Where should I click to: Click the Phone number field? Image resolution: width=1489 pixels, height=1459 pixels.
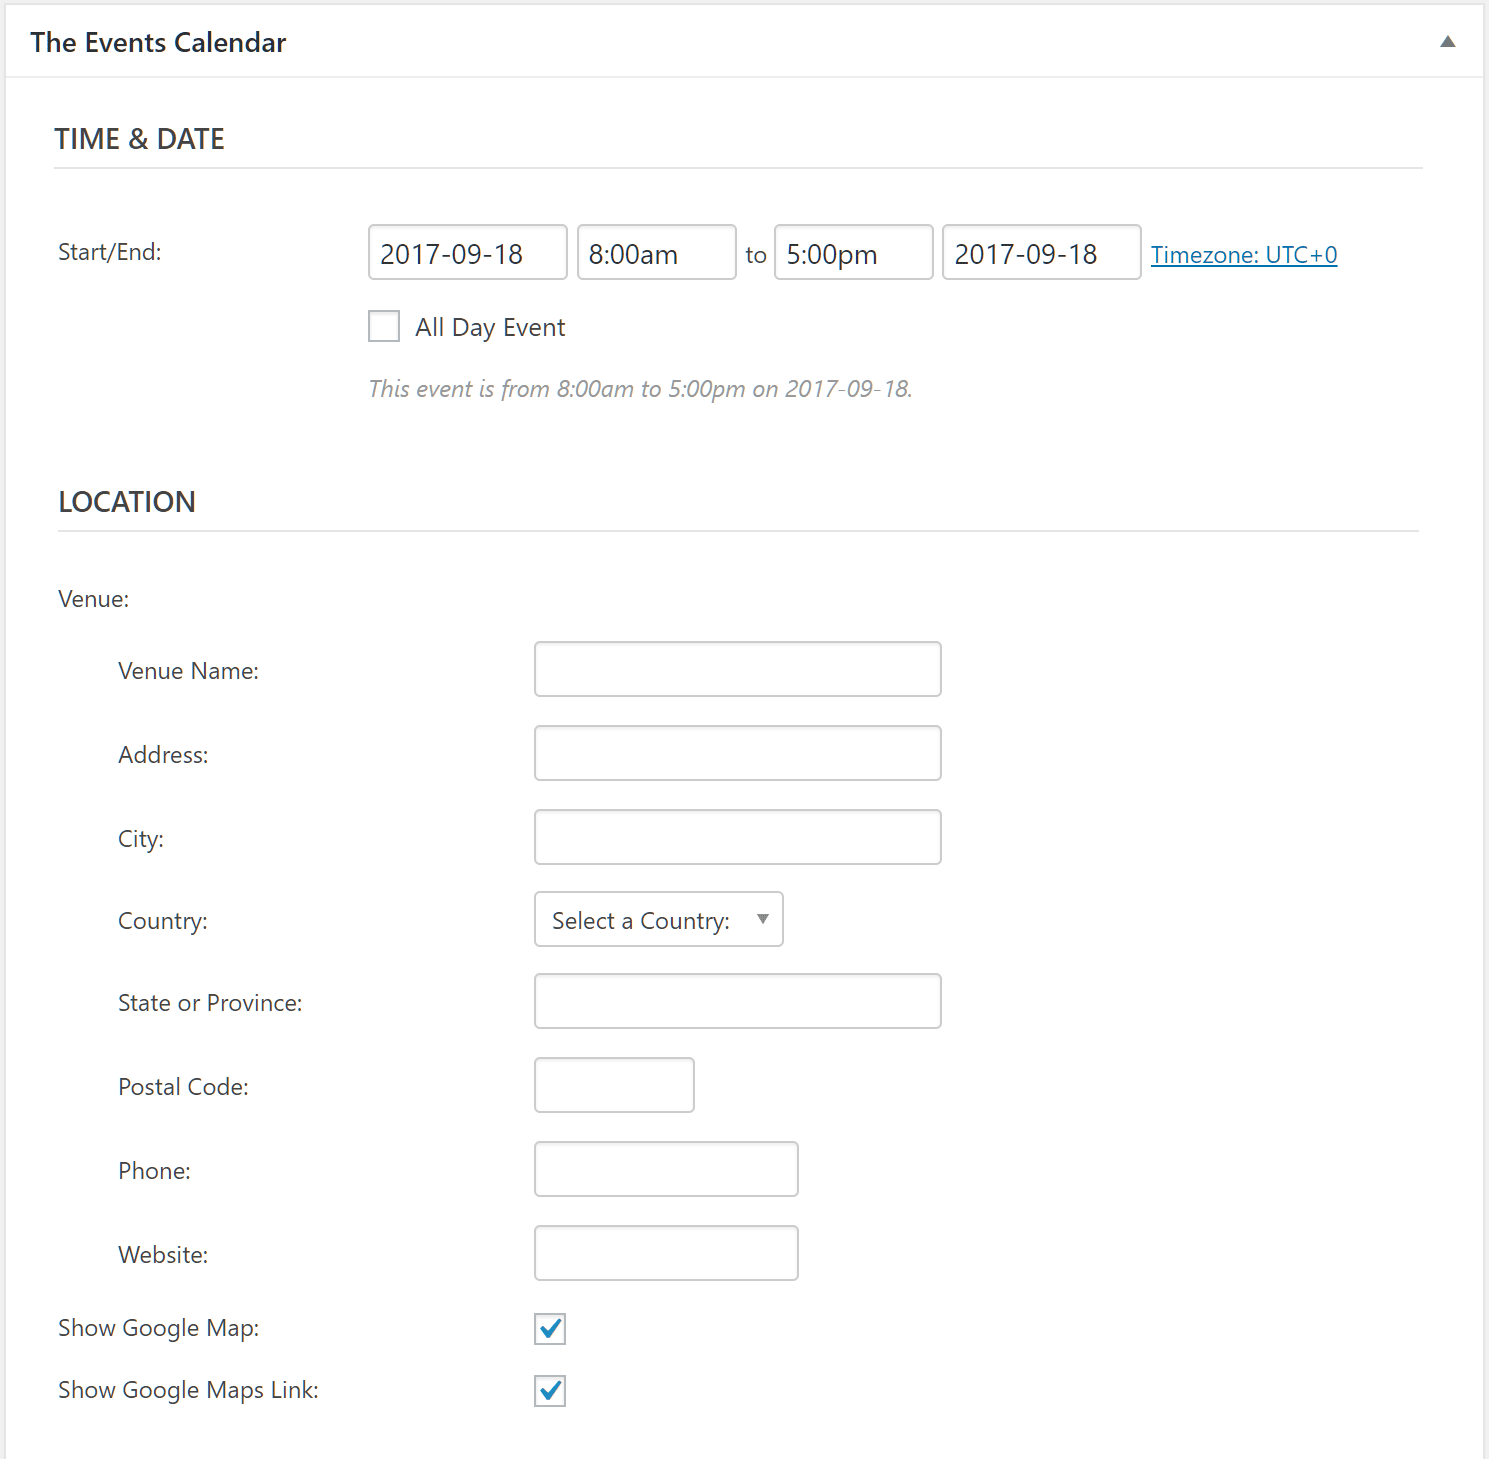666,1169
